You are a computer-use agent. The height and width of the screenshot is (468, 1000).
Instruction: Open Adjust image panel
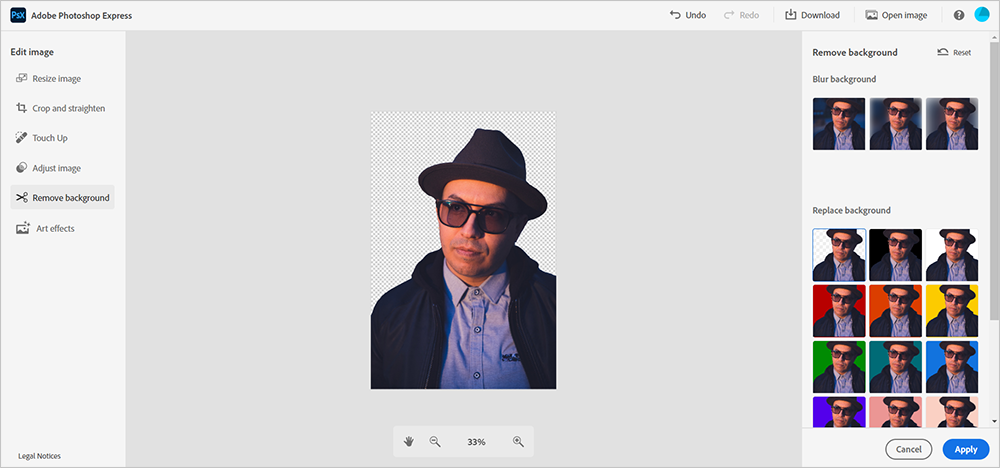(x=56, y=168)
